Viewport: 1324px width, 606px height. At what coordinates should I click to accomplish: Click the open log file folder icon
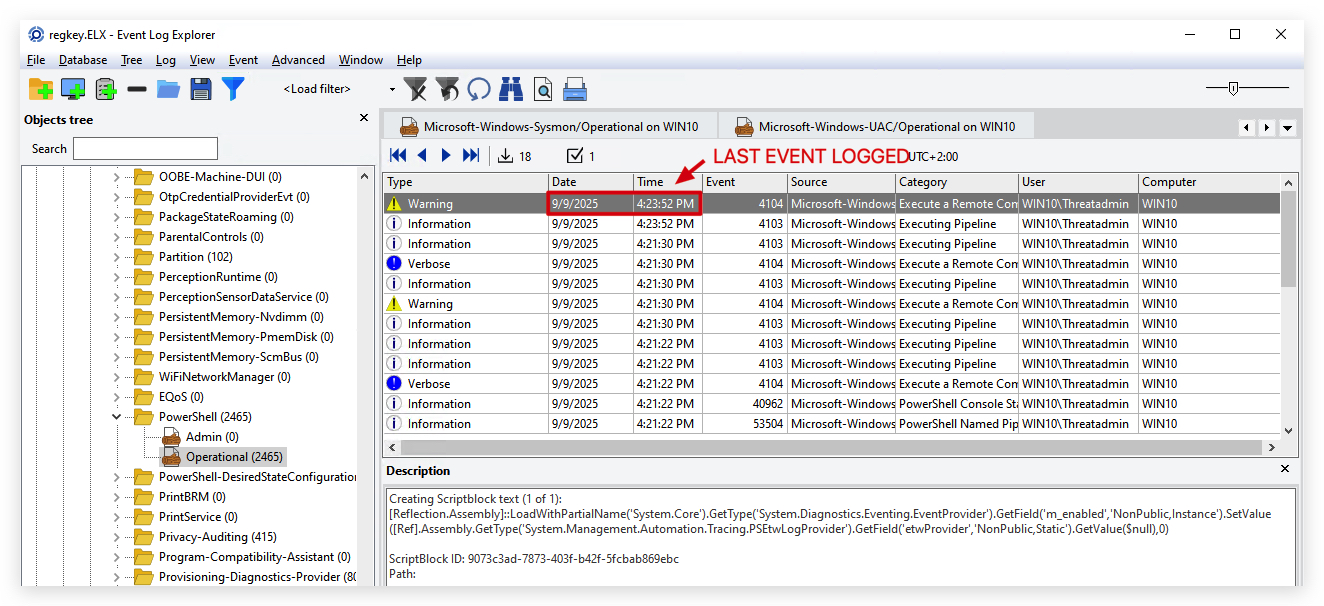point(168,89)
